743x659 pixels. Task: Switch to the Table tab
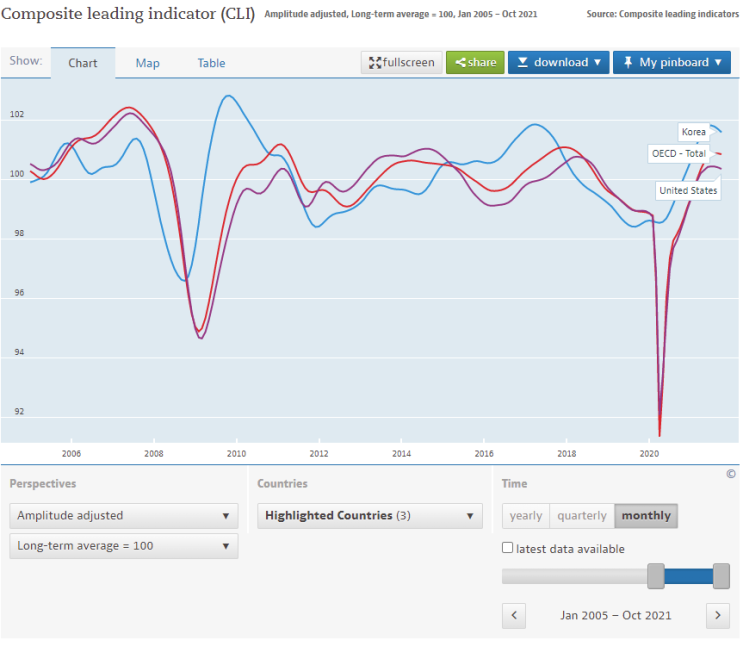click(211, 63)
